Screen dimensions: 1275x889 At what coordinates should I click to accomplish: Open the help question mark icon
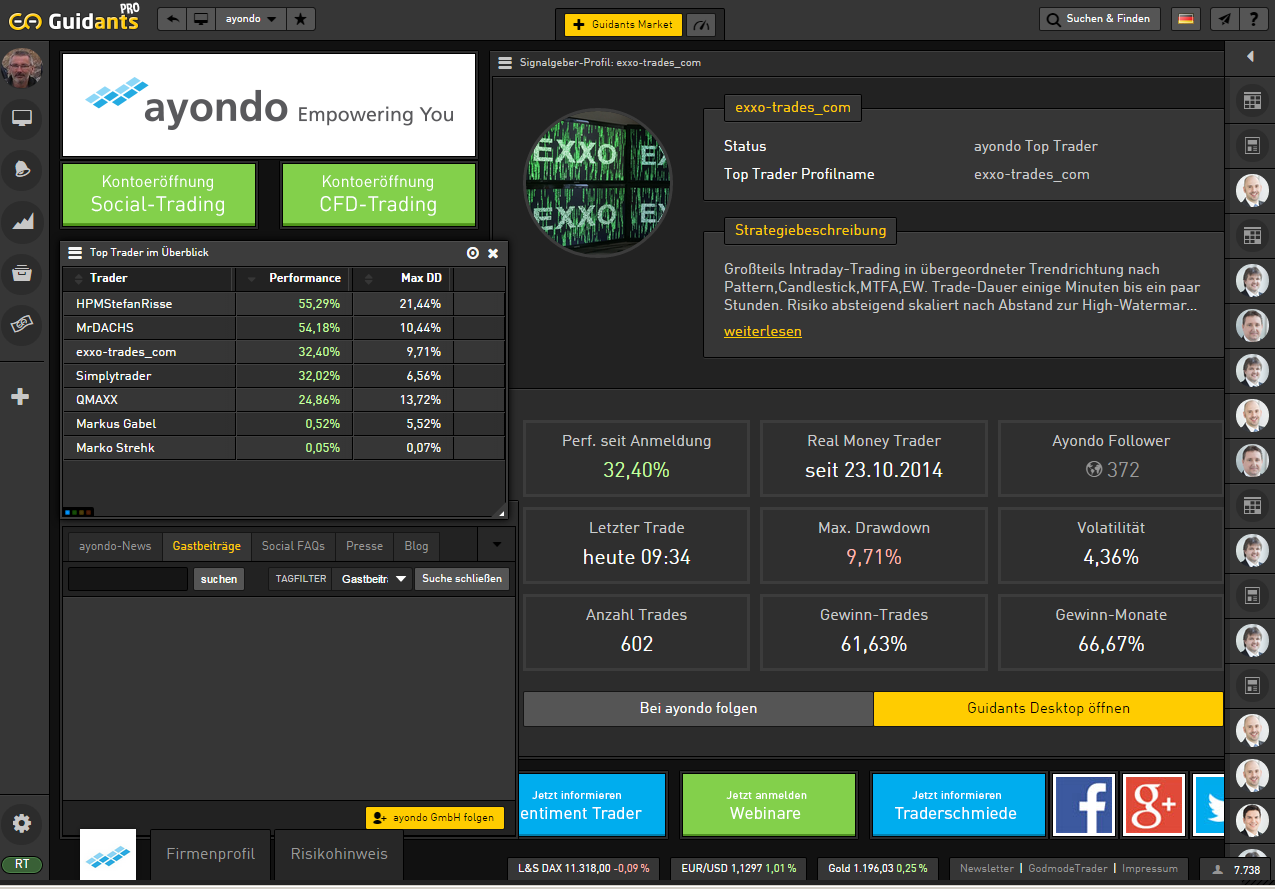[x=1253, y=19]
